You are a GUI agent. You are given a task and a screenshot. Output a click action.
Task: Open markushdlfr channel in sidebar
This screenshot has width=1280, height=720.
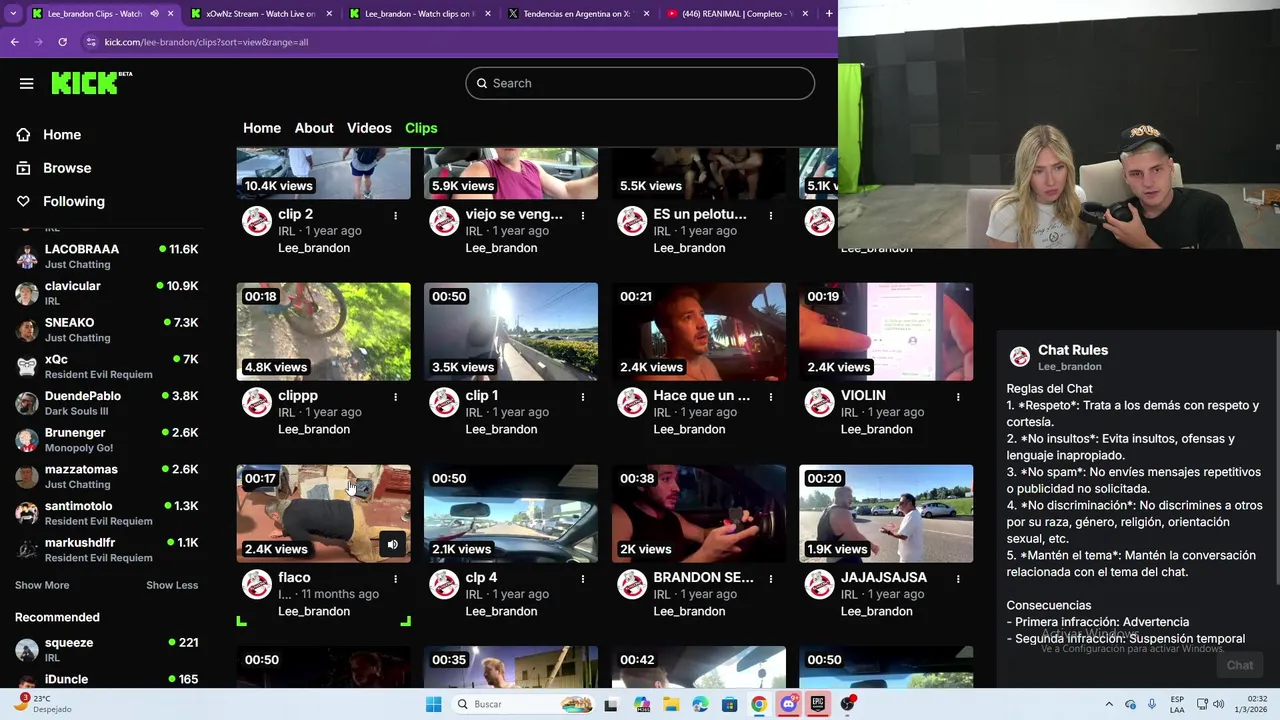click(107, 550)
